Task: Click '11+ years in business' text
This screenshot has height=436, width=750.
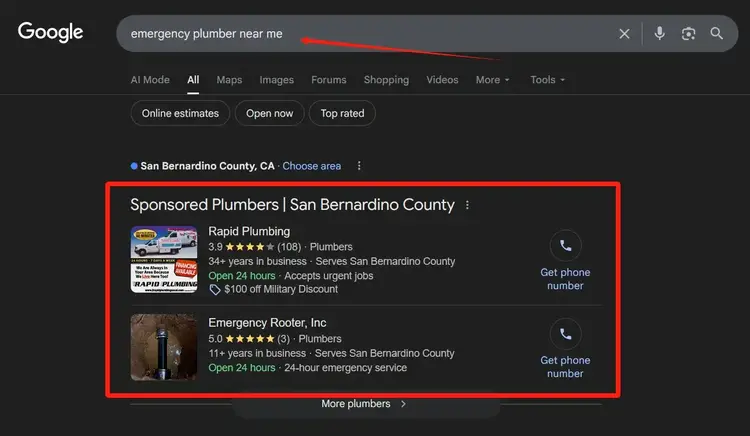Action: 257,353
